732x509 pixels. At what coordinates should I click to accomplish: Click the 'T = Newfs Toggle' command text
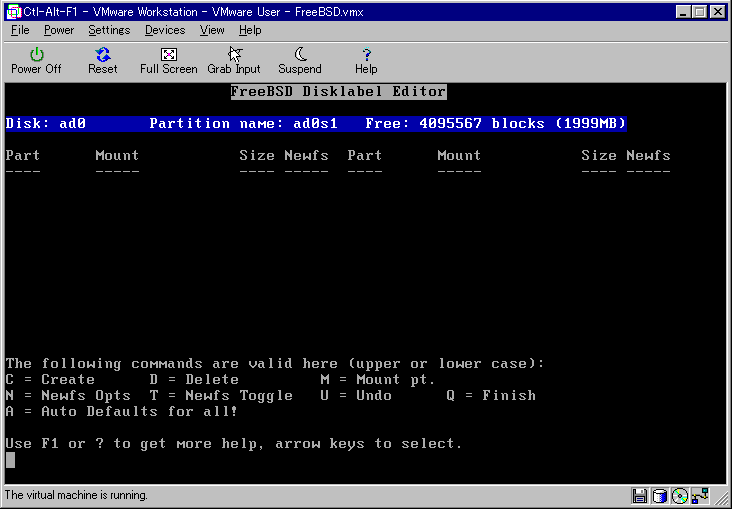(x=221, y=396)
